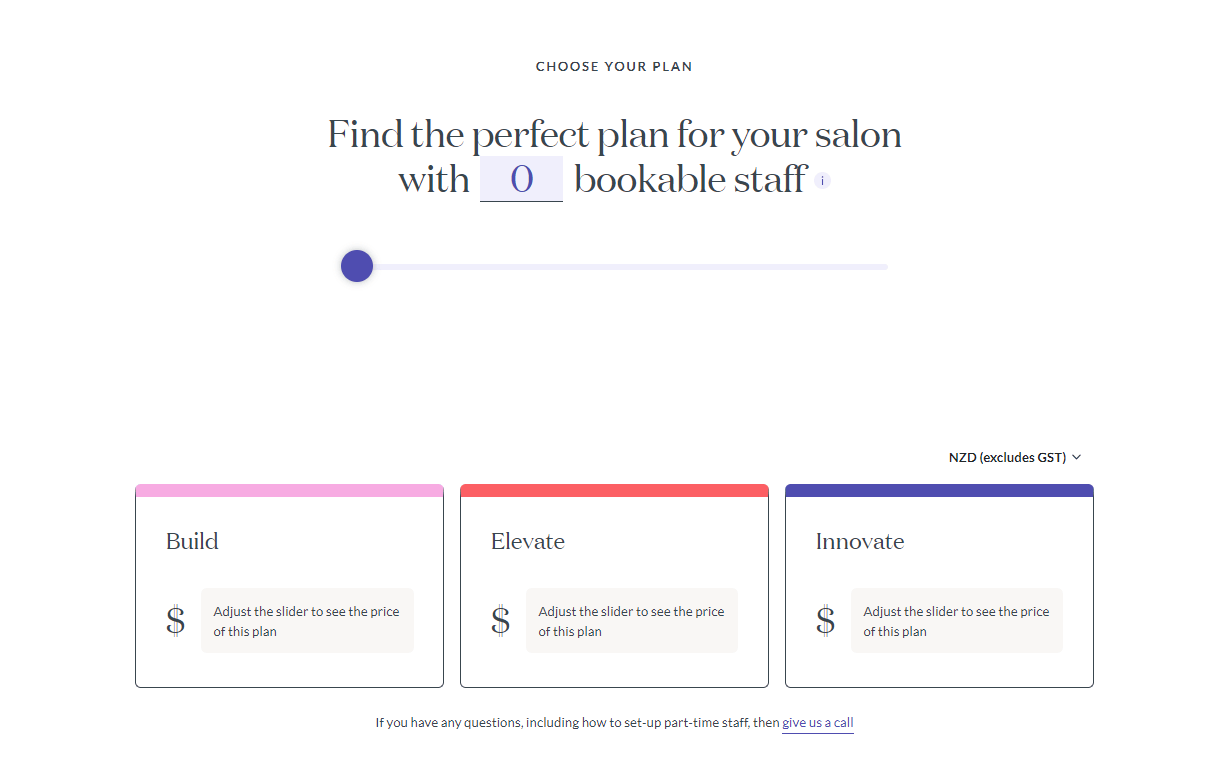1227x782 pixels.
Task: Click the CHOOSE YOUR PLAN heading
Action: [x=614, y=67]
